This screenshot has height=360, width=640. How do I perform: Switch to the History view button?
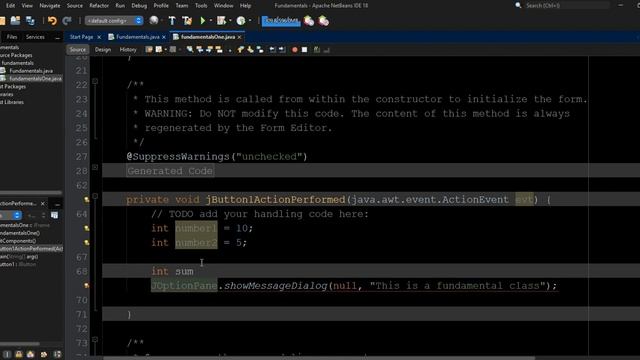[128, 49]
